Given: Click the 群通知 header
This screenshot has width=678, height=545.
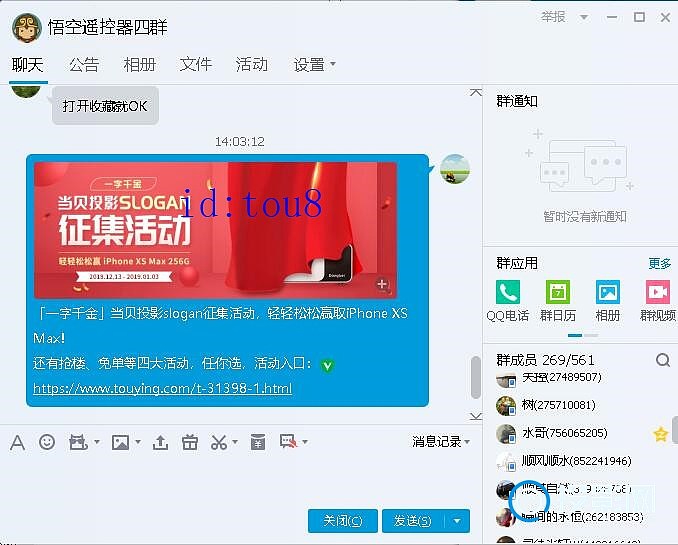Looking at the screenshot, I should click(x=517, y=102).
